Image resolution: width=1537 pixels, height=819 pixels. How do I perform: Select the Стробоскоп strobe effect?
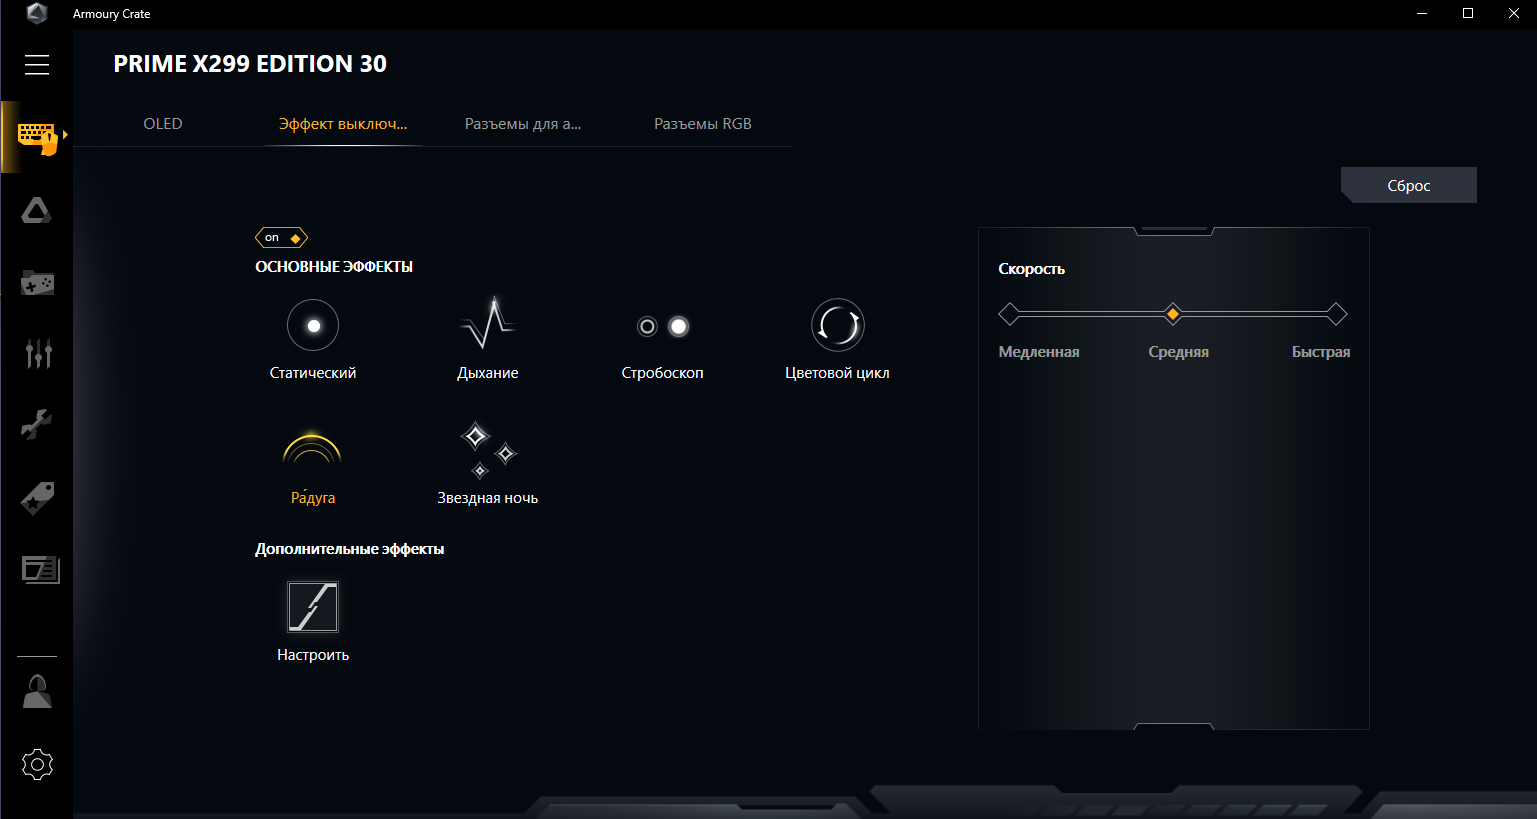(x=663, y=326)
